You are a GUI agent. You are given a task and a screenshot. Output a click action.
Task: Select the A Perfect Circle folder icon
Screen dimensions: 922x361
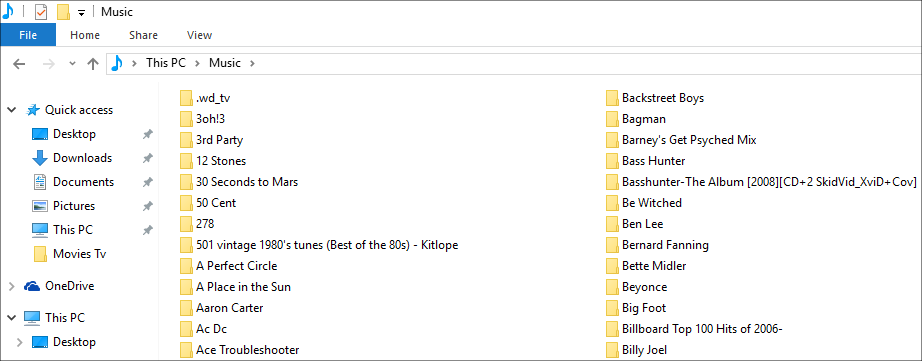(186, 266)
